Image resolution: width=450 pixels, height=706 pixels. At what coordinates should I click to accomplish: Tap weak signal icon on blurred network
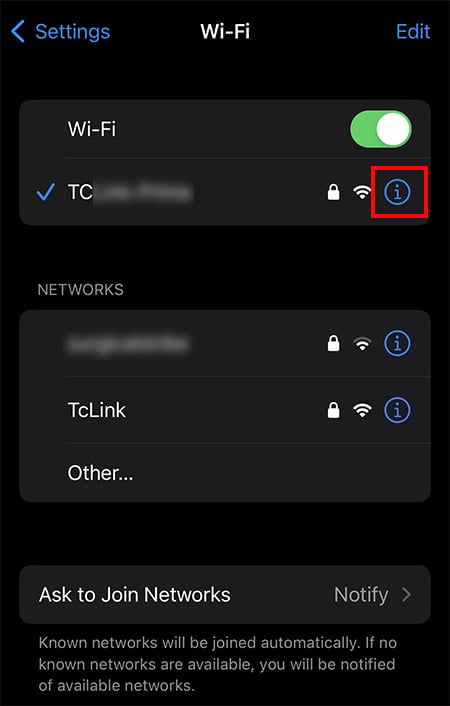[x=362, y=344]
